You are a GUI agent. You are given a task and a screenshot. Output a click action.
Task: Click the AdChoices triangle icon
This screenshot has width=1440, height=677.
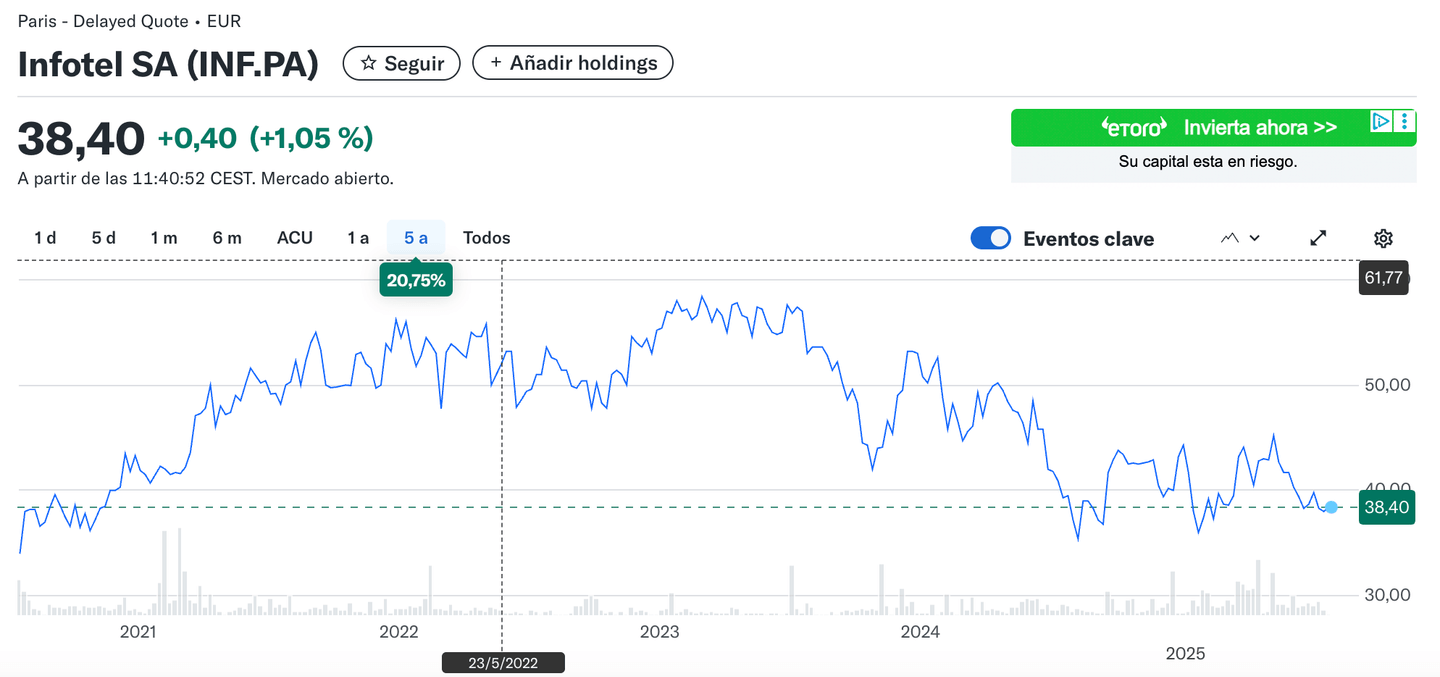tap(1381, 122)
